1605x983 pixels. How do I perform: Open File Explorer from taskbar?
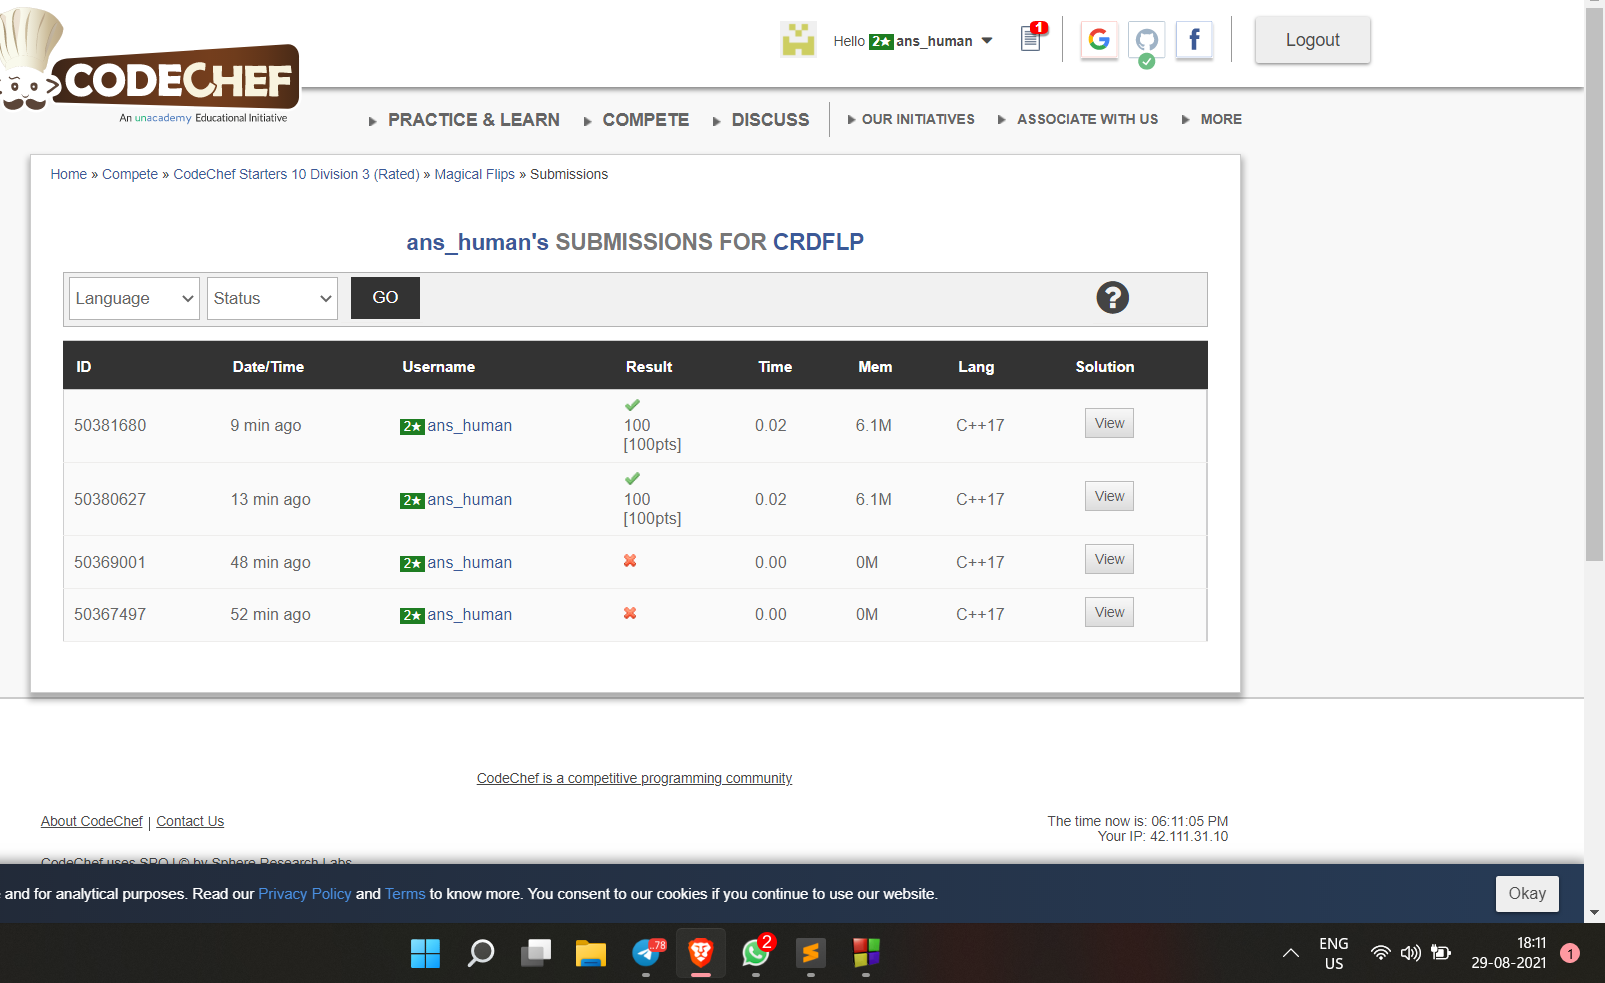(x=591, y=953)
